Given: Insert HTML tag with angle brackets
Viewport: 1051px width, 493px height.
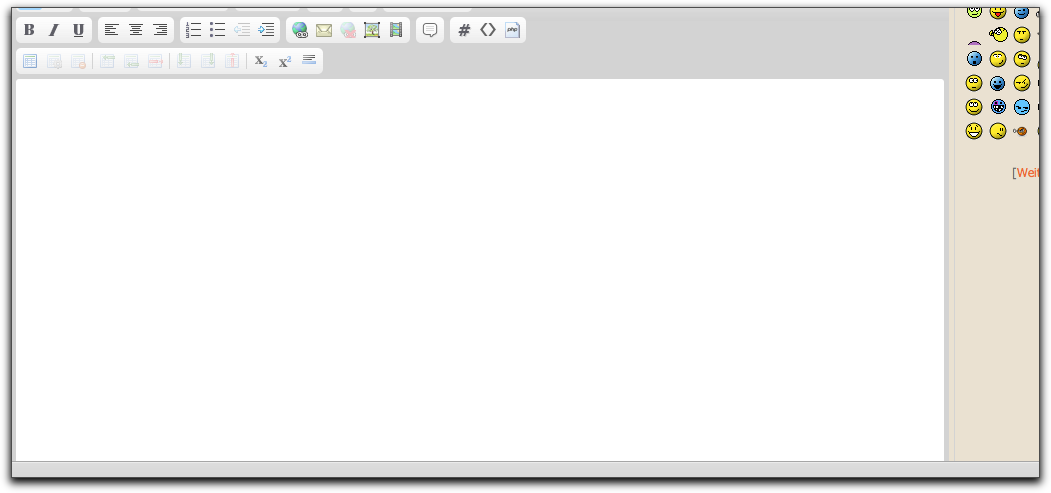Looking at the screenshot, I should coord(488,30).
